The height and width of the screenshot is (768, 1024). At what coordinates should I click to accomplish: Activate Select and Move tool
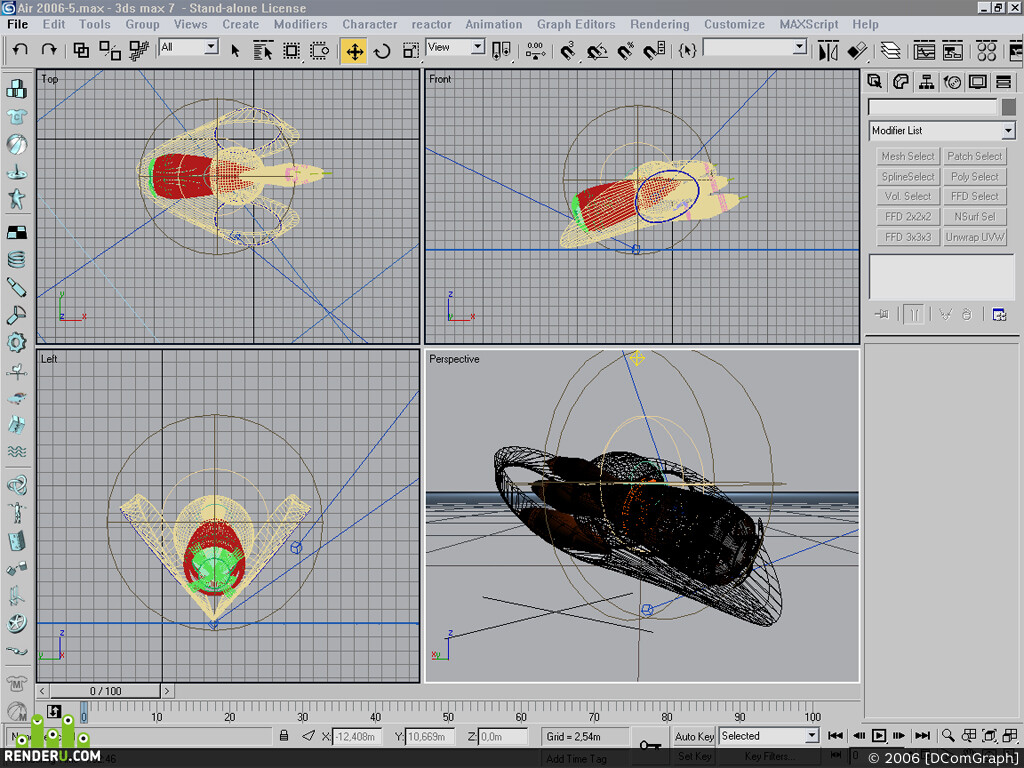[353, 50]
